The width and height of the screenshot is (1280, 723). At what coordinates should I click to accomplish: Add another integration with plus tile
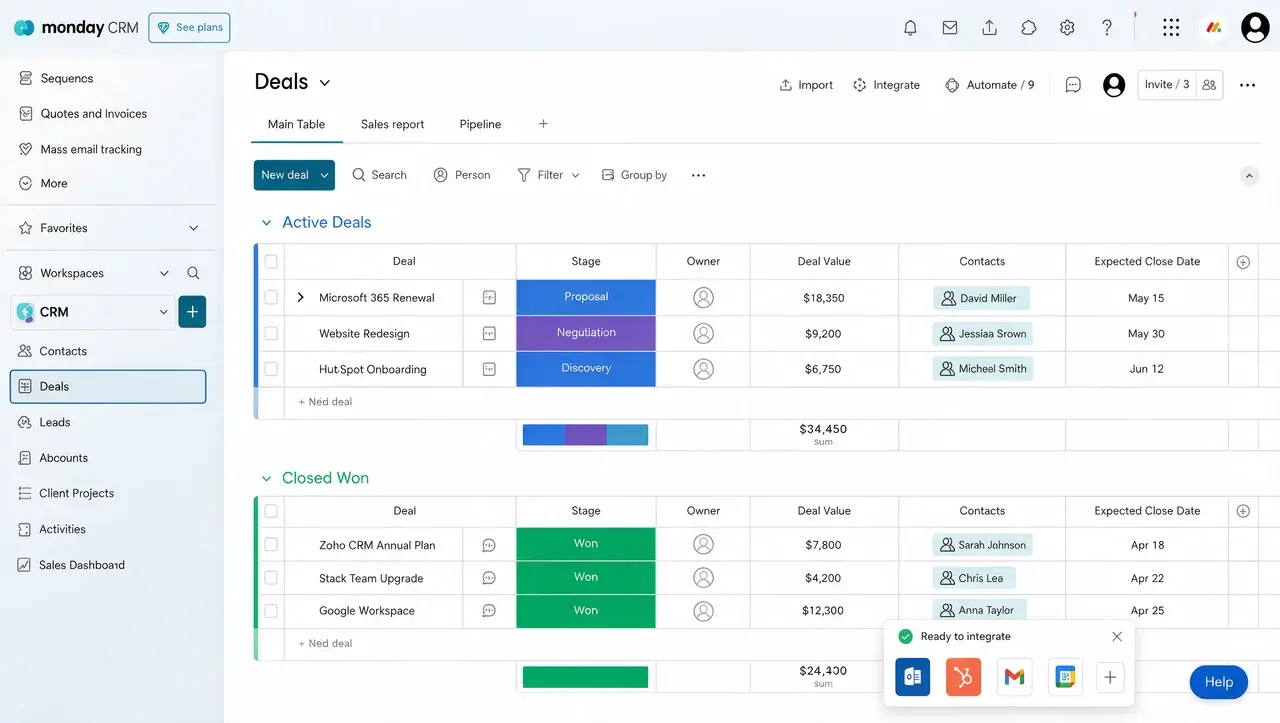[1110, 677]
